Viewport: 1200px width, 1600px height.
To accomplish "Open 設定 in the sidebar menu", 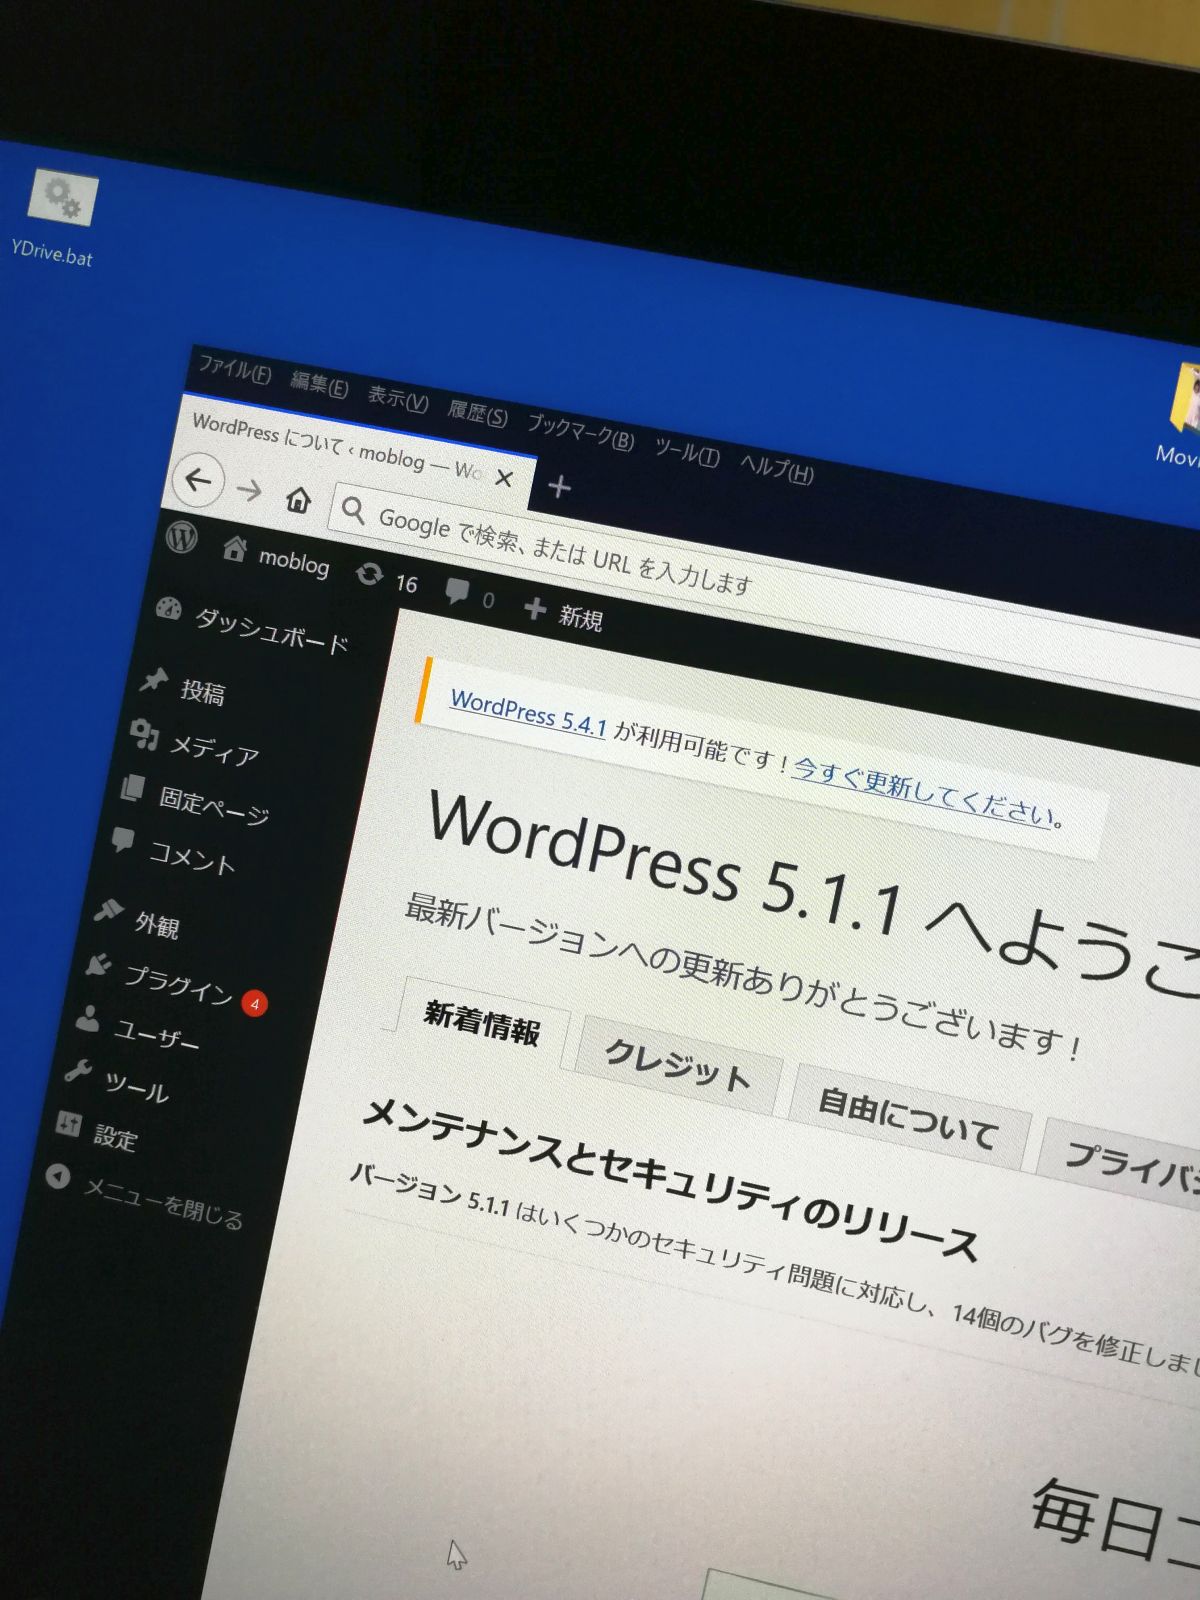I will pyautogui.click(x=115, y=1137).
